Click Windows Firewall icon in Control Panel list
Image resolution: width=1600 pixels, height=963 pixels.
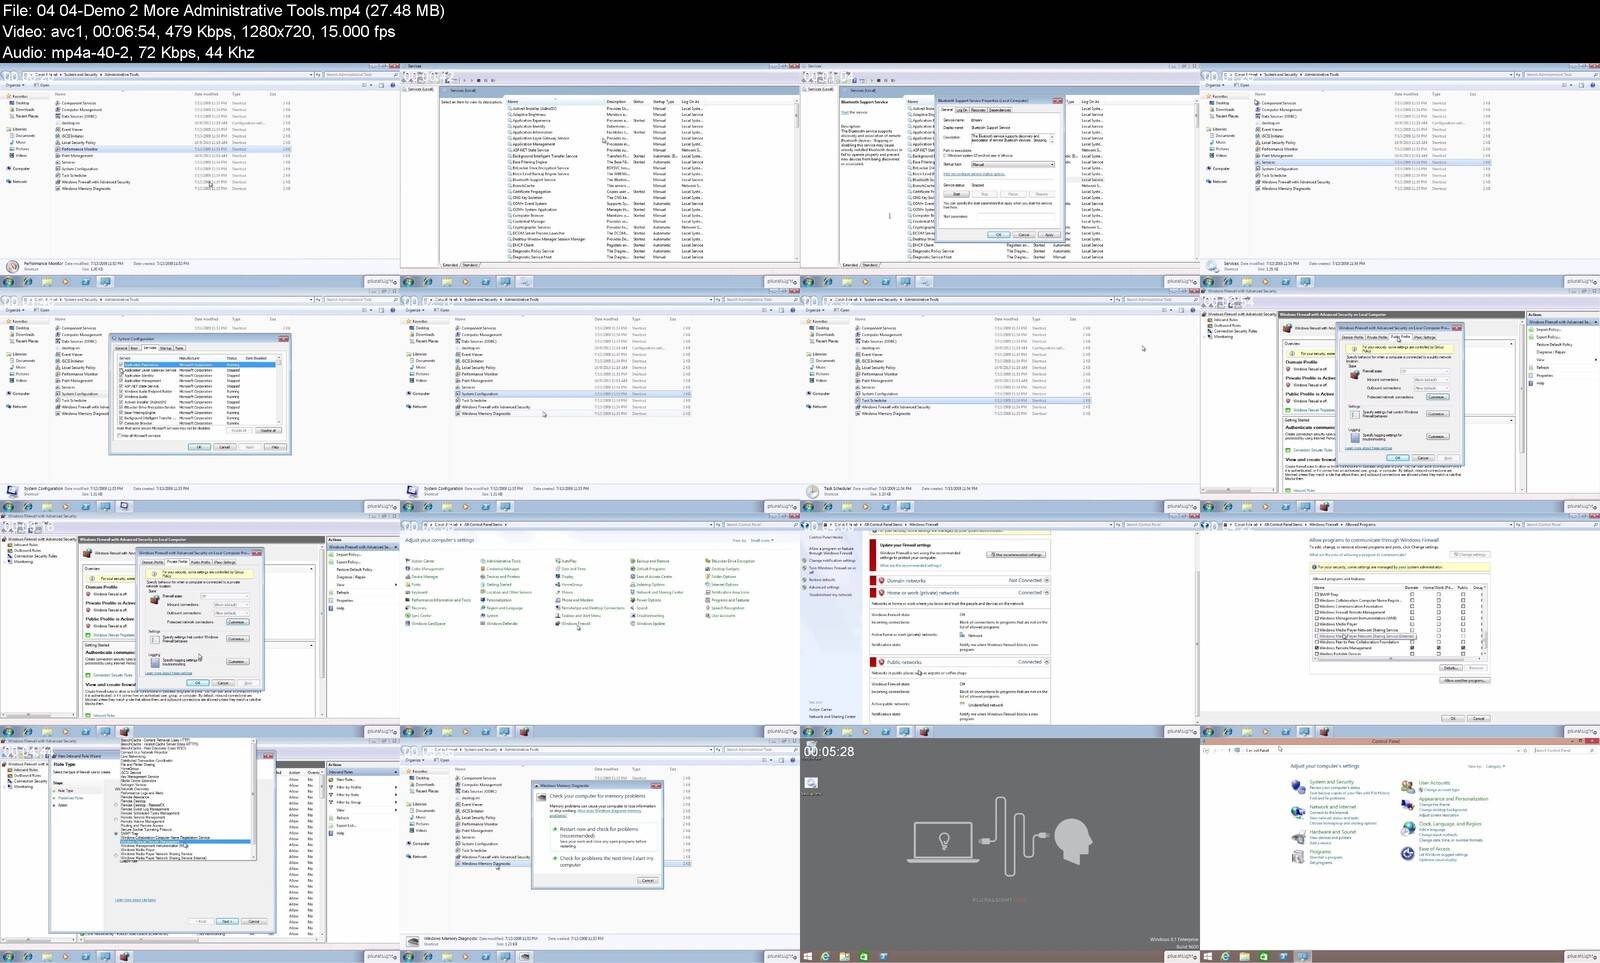[558, 624]
